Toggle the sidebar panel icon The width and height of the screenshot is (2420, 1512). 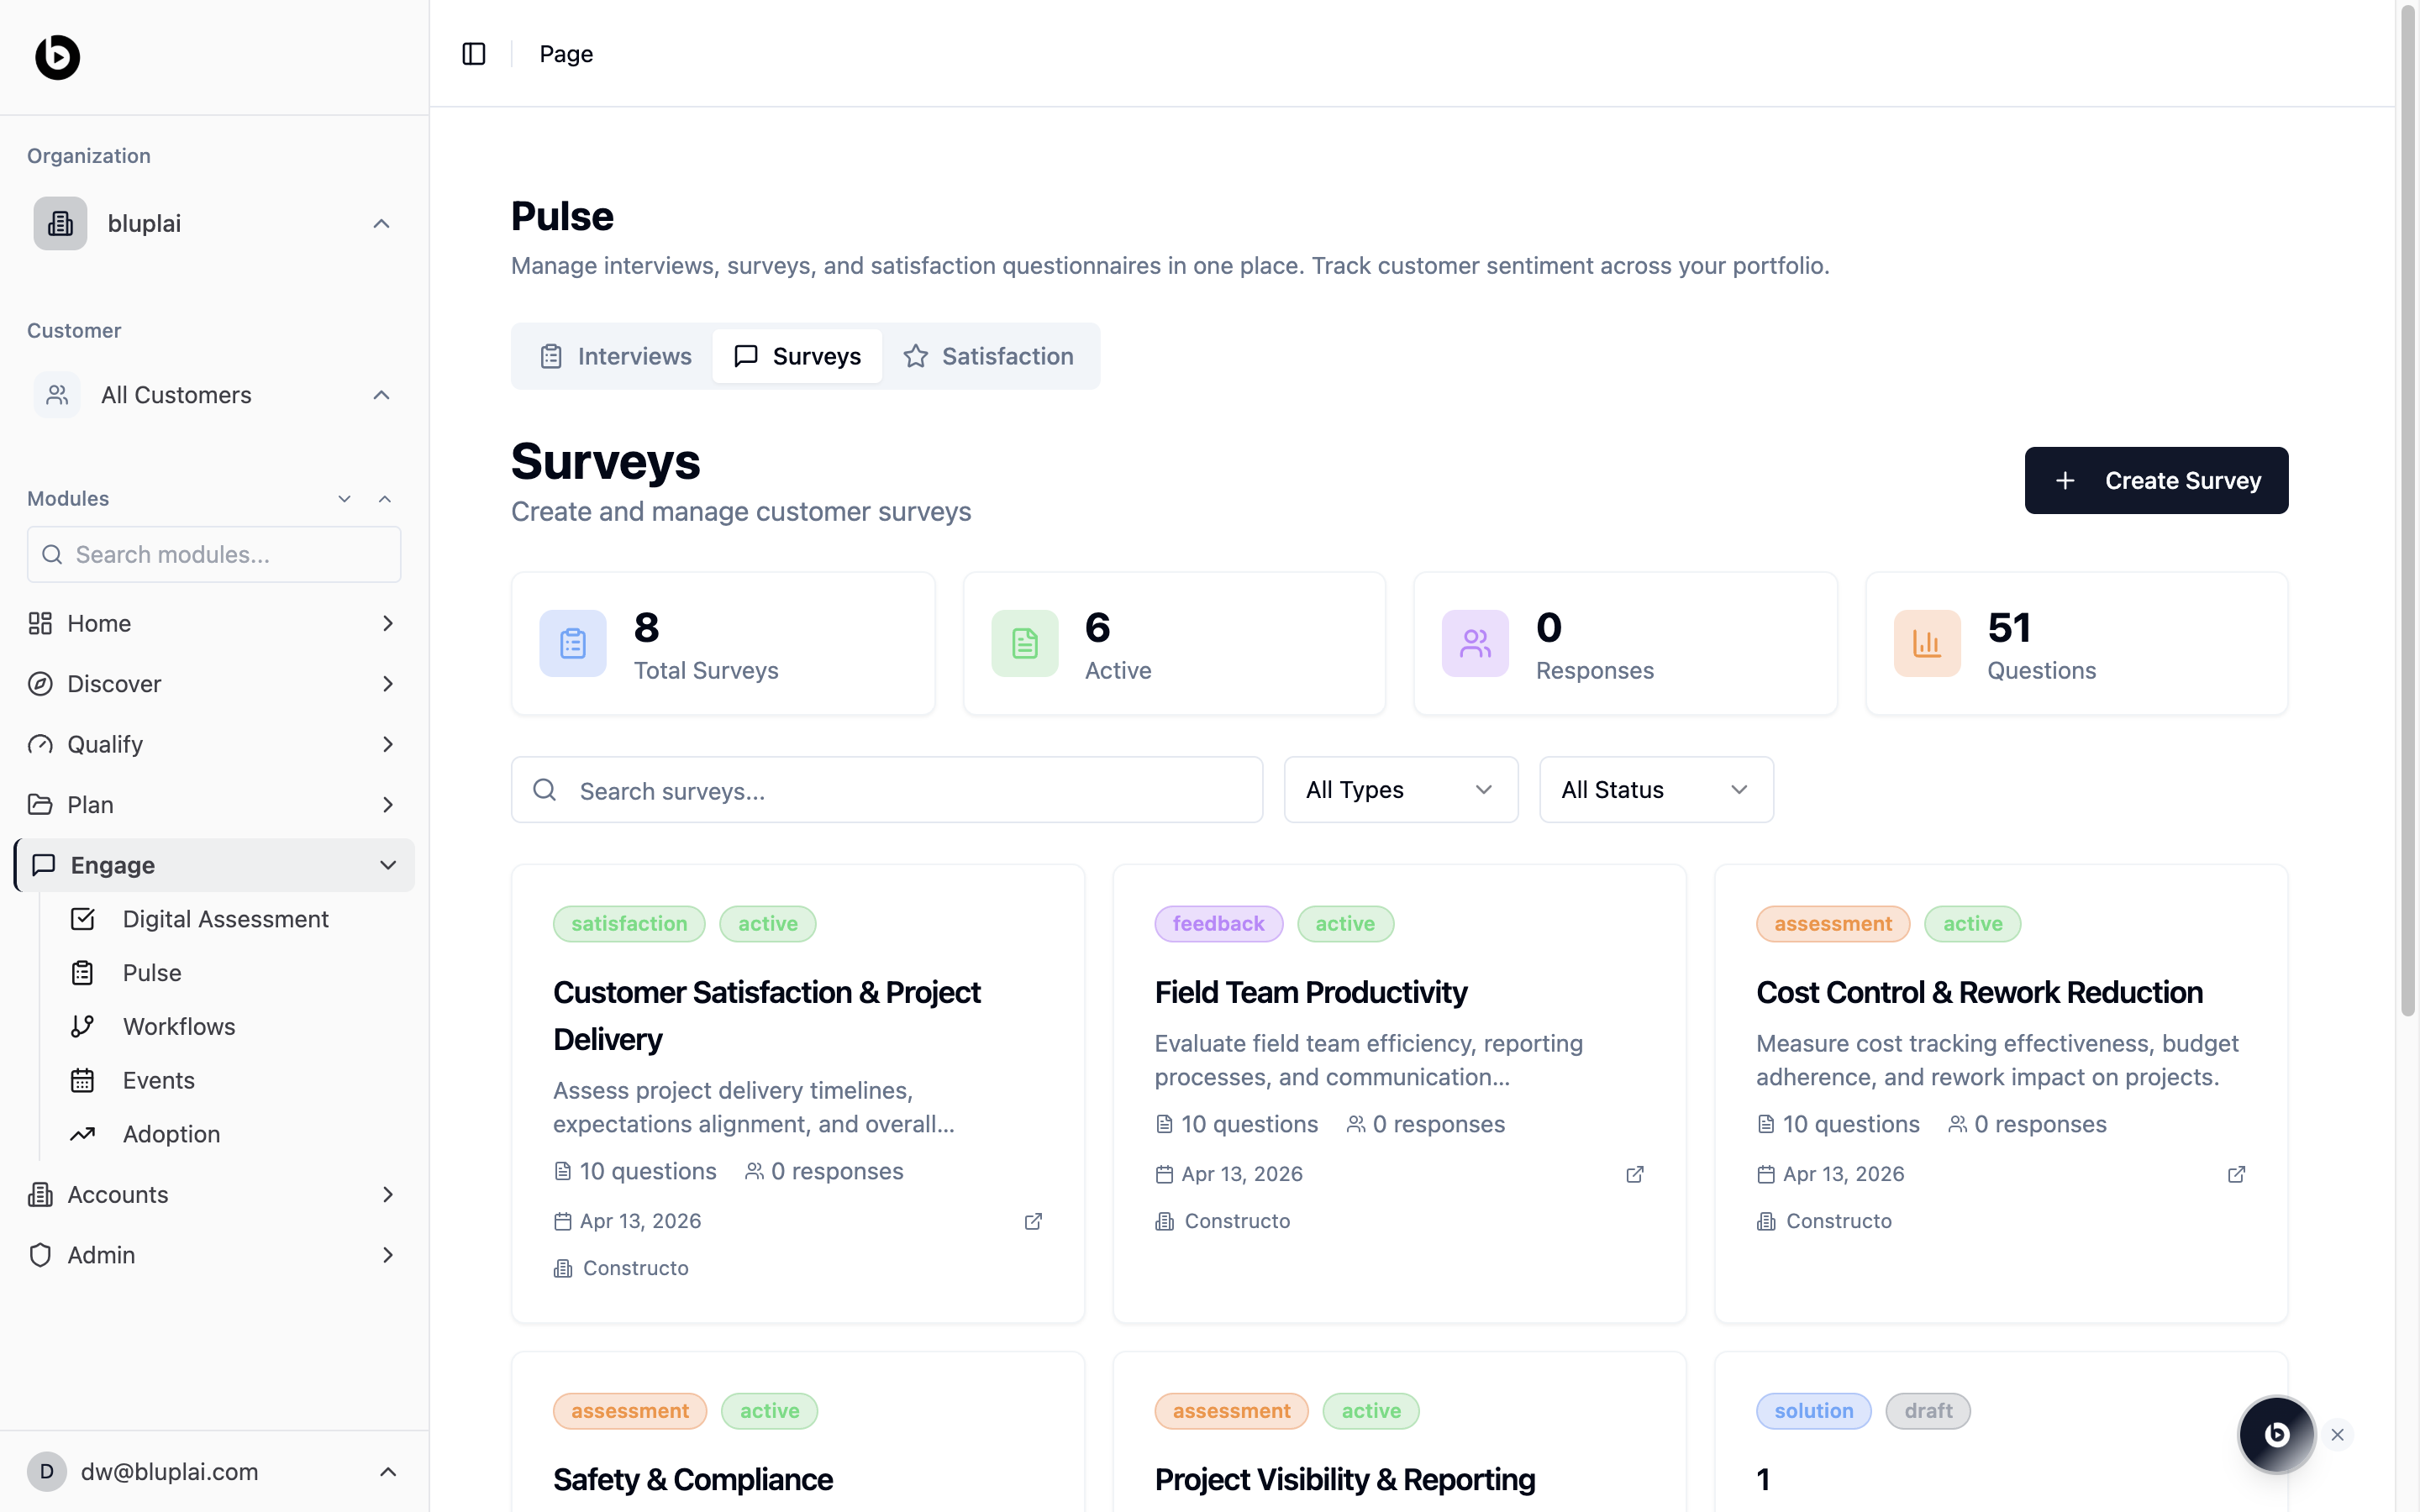click(x=474, y=54)
